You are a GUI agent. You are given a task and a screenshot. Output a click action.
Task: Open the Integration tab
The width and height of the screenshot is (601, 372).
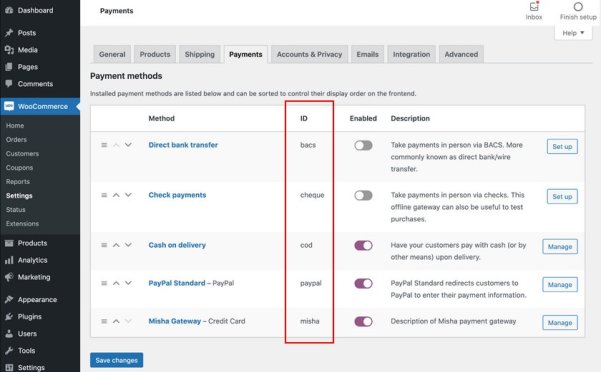click(x=411, y=54)
